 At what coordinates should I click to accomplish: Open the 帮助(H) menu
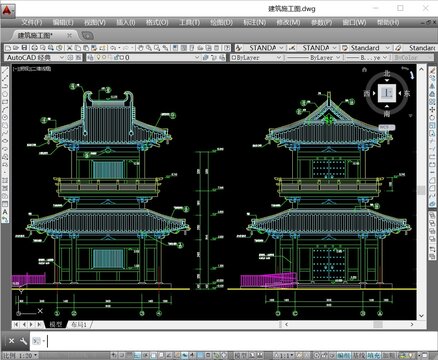[x=388, y=22]
